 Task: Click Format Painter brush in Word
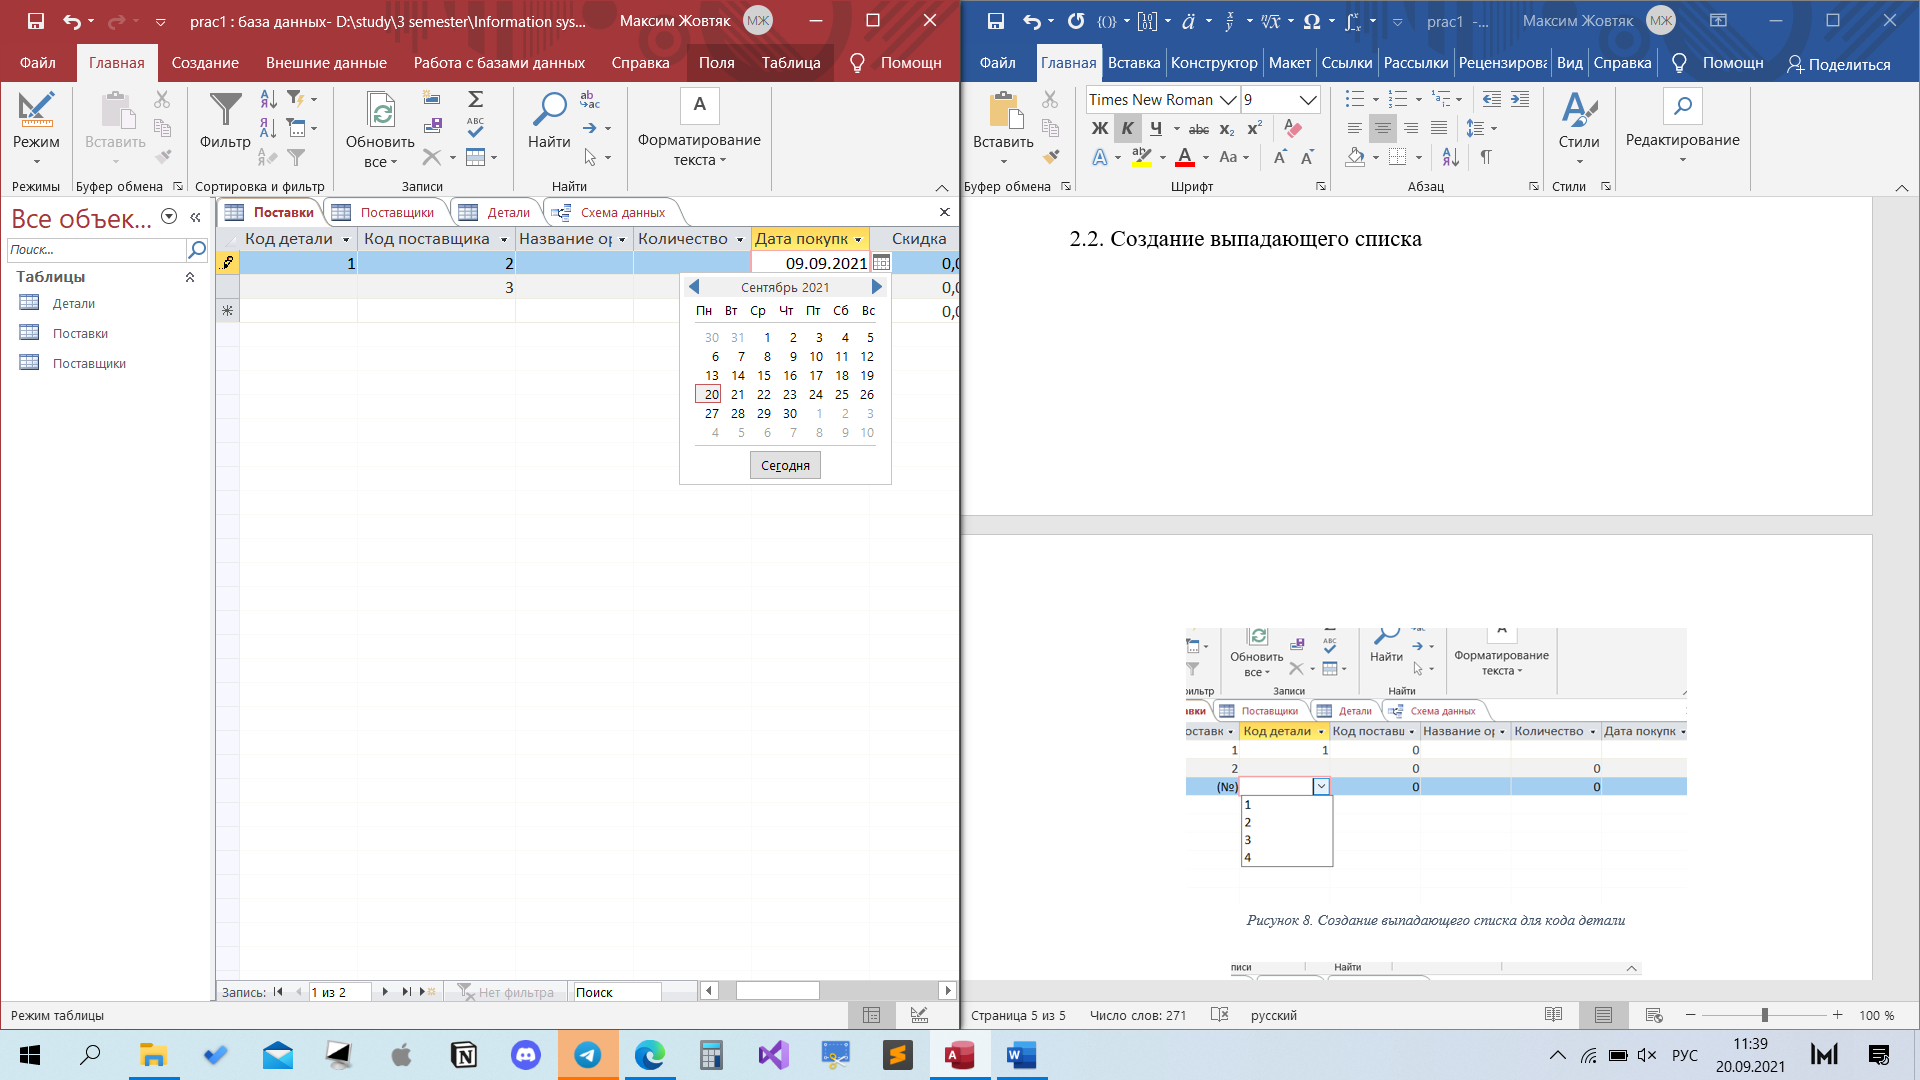1051,157
